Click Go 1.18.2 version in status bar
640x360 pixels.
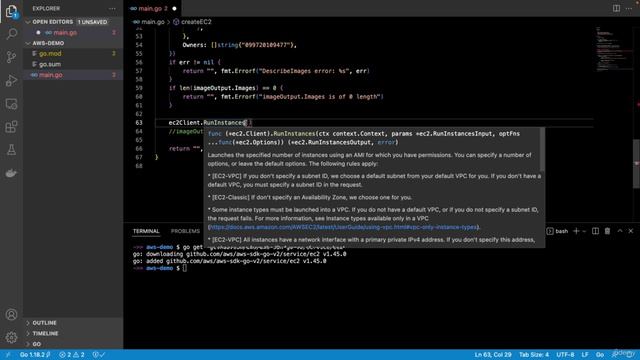tap(35, 355)
